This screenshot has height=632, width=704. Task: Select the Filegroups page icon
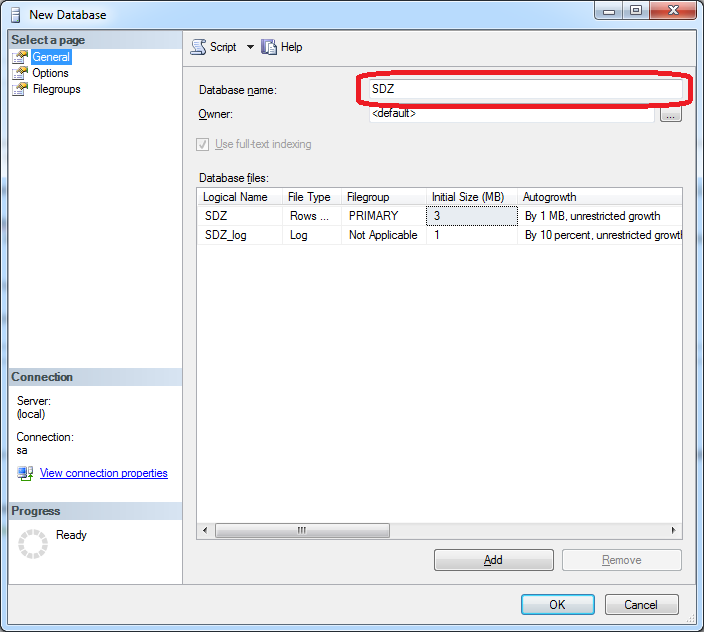click(x=20, y=89)
